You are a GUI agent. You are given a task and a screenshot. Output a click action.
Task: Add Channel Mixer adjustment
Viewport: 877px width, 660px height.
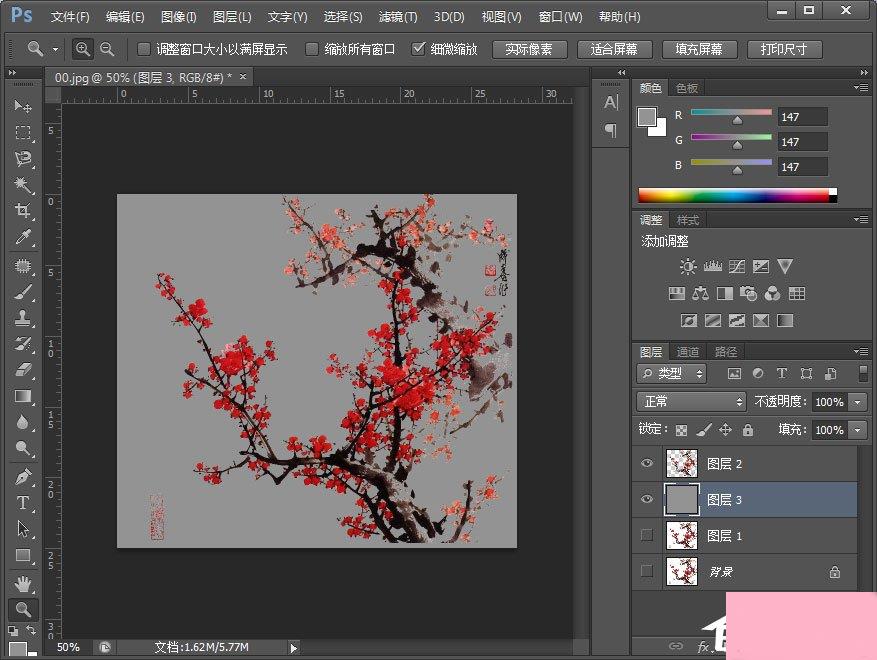tap(772, 293)
